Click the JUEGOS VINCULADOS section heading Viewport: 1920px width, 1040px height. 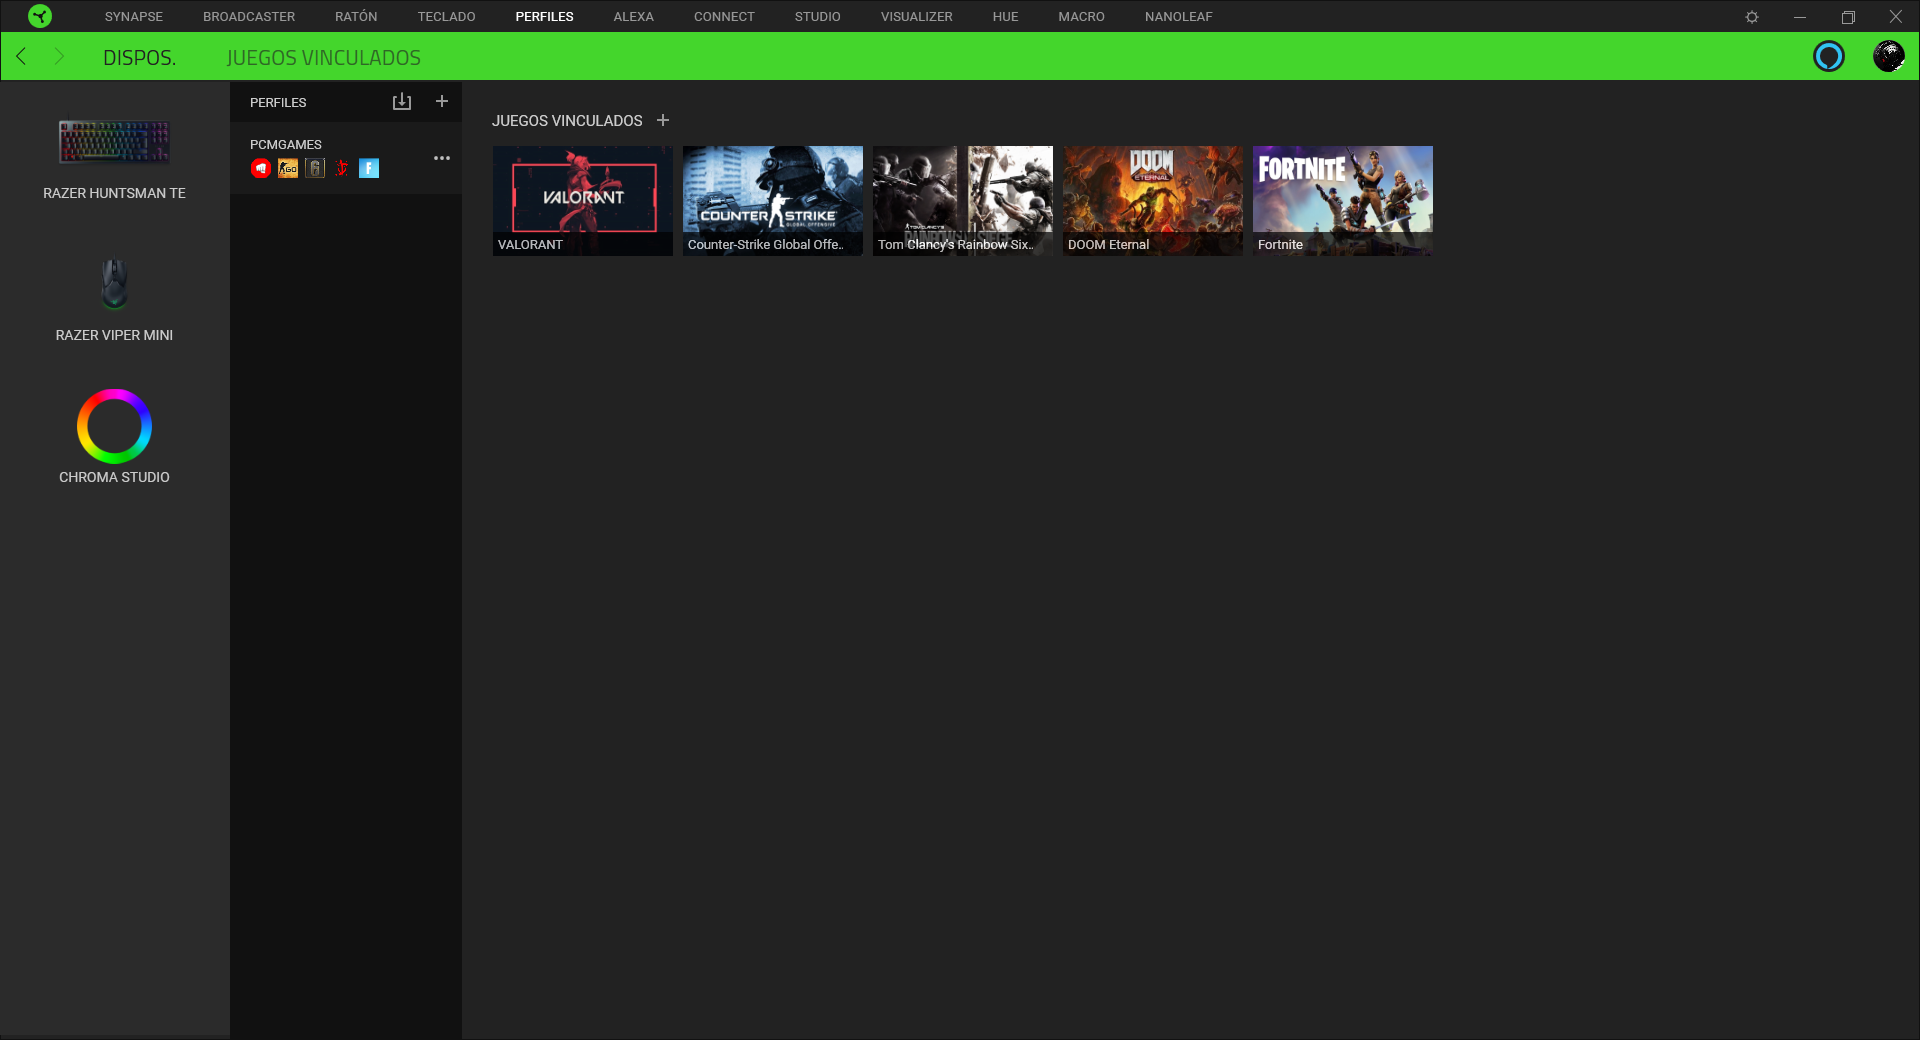click(x=567, y=120)
